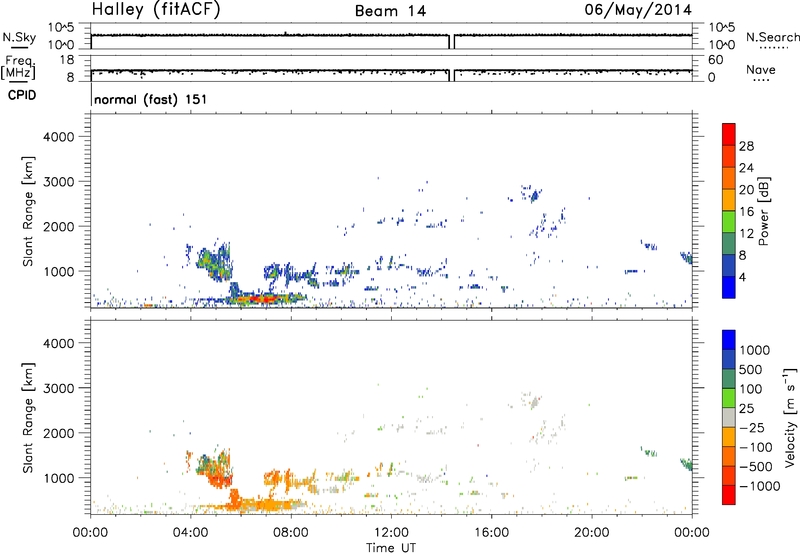Click the '-1000' label on the velocity color bar

[x=760, y=486]
